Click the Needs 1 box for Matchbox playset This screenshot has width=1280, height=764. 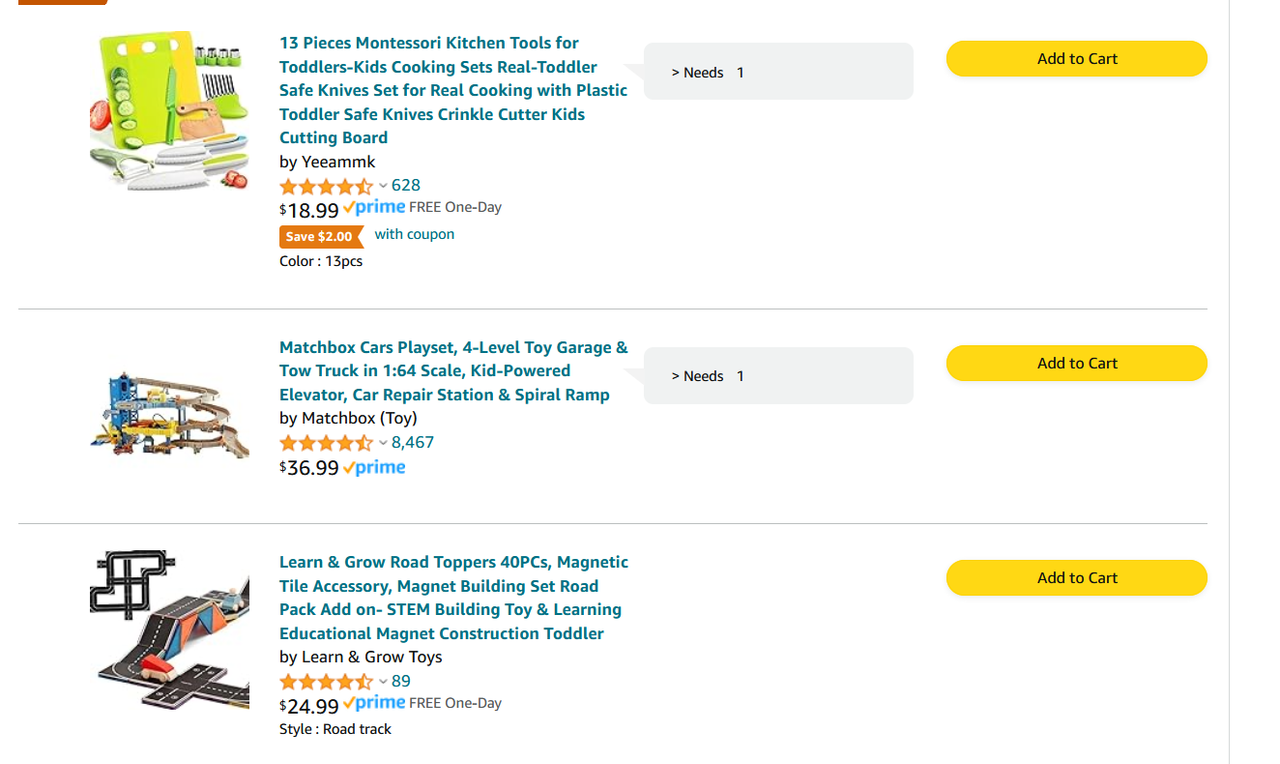(x=778, y=376)
